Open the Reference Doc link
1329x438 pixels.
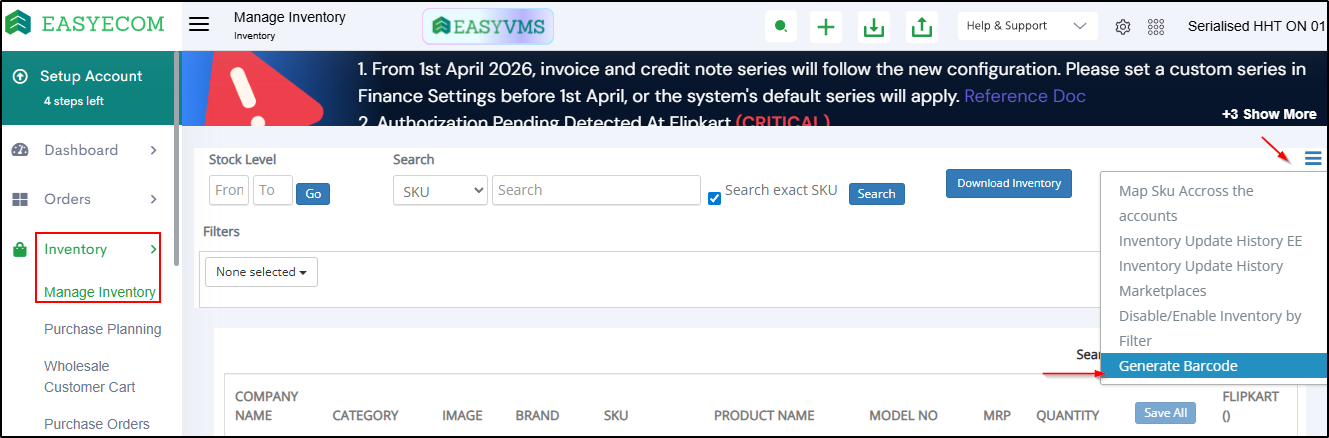click(x=1025, y=97)
